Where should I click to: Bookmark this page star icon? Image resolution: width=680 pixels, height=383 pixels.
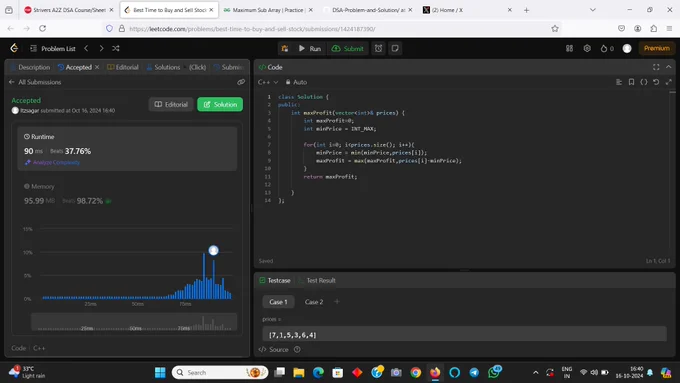point(555,29)
